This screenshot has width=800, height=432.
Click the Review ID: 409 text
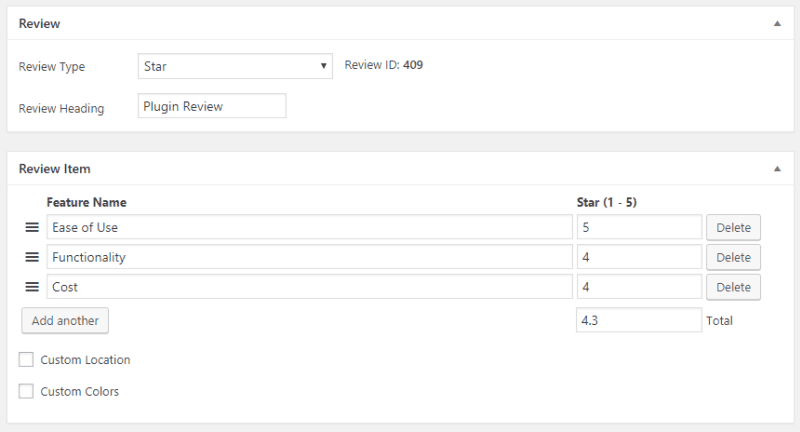[x=384, y=65]
